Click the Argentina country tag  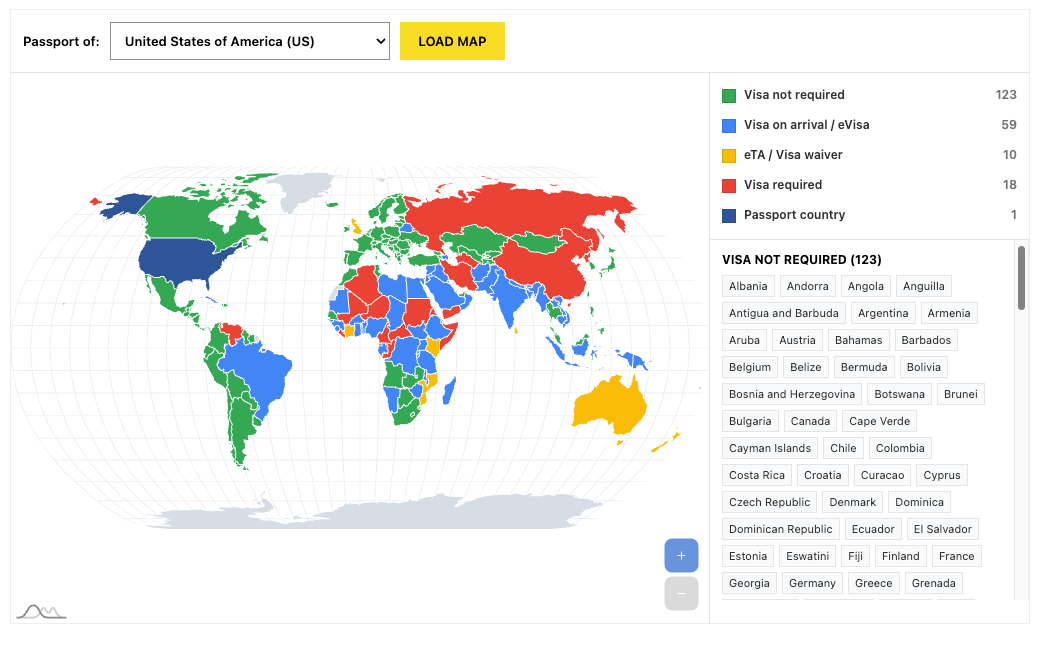(883, 313)
